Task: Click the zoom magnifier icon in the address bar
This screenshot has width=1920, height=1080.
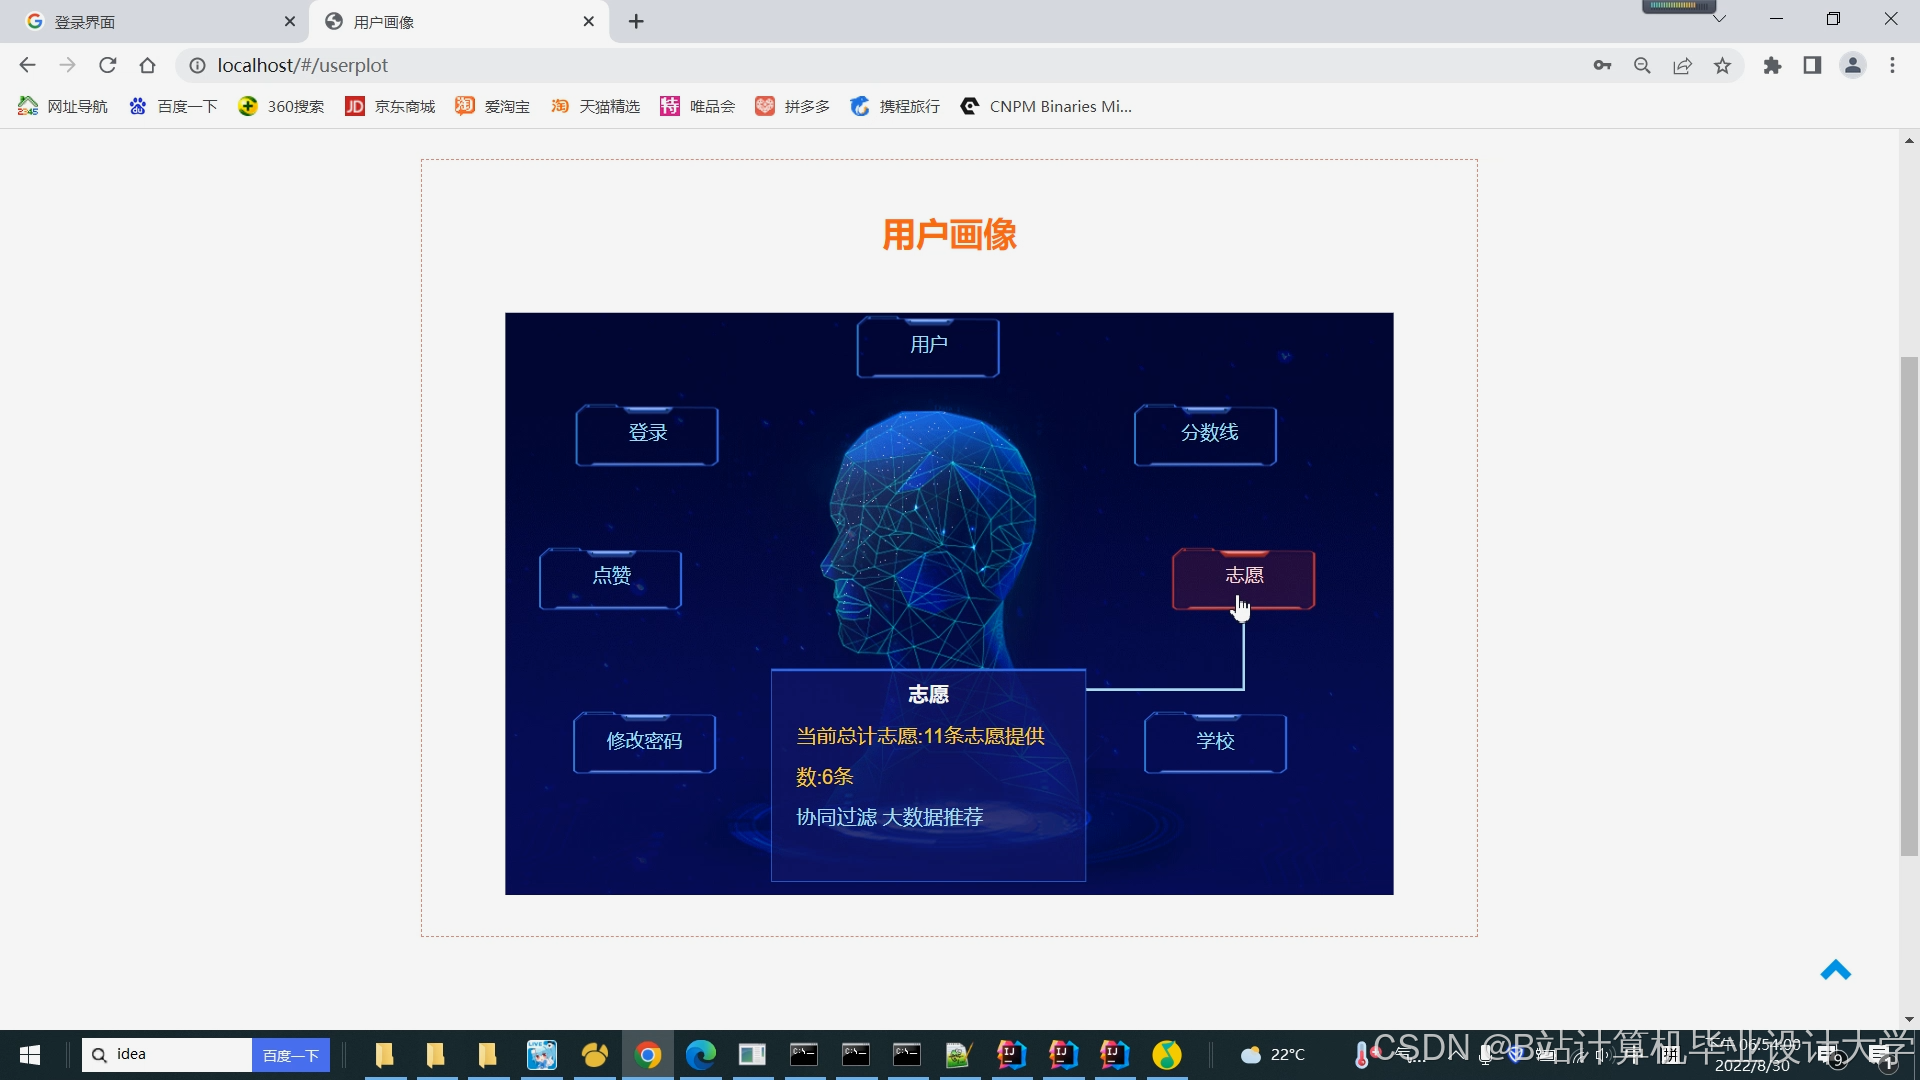Action: [x=1642, y=65]
